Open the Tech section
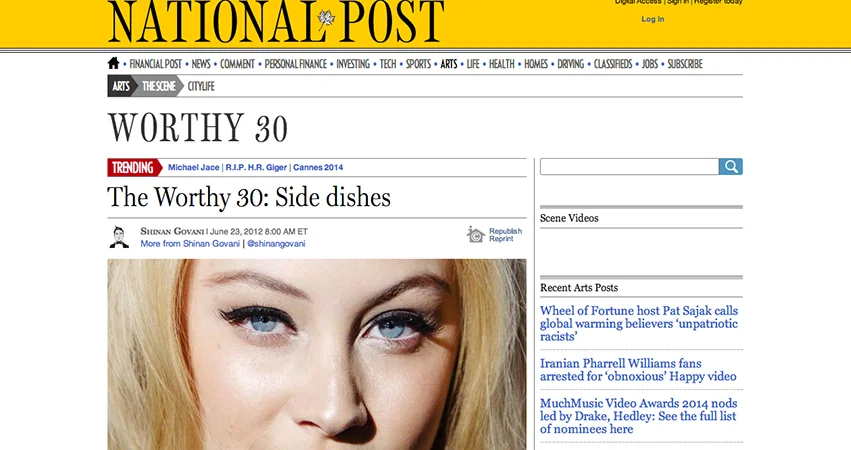The image size is (851, 450). pos(388,64)
